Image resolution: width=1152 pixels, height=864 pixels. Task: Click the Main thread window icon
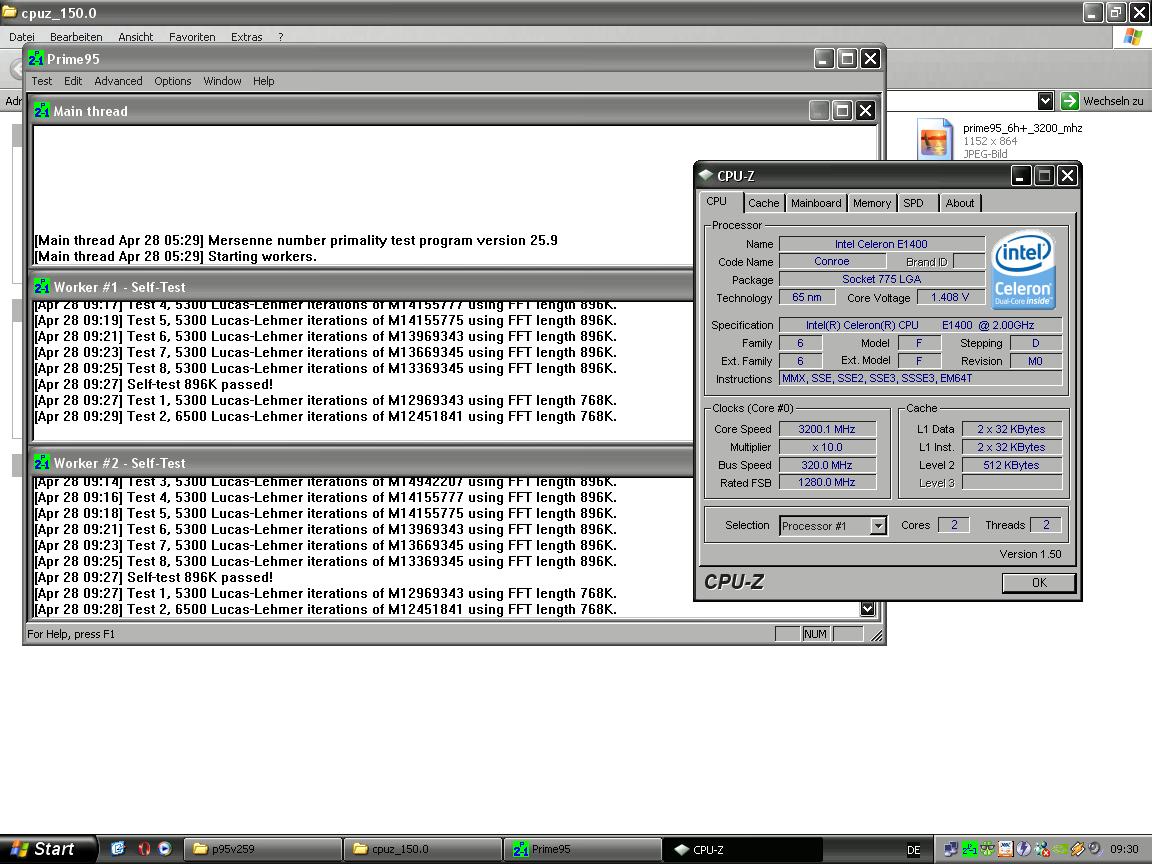pyautogui.click(x=42, y=111)
